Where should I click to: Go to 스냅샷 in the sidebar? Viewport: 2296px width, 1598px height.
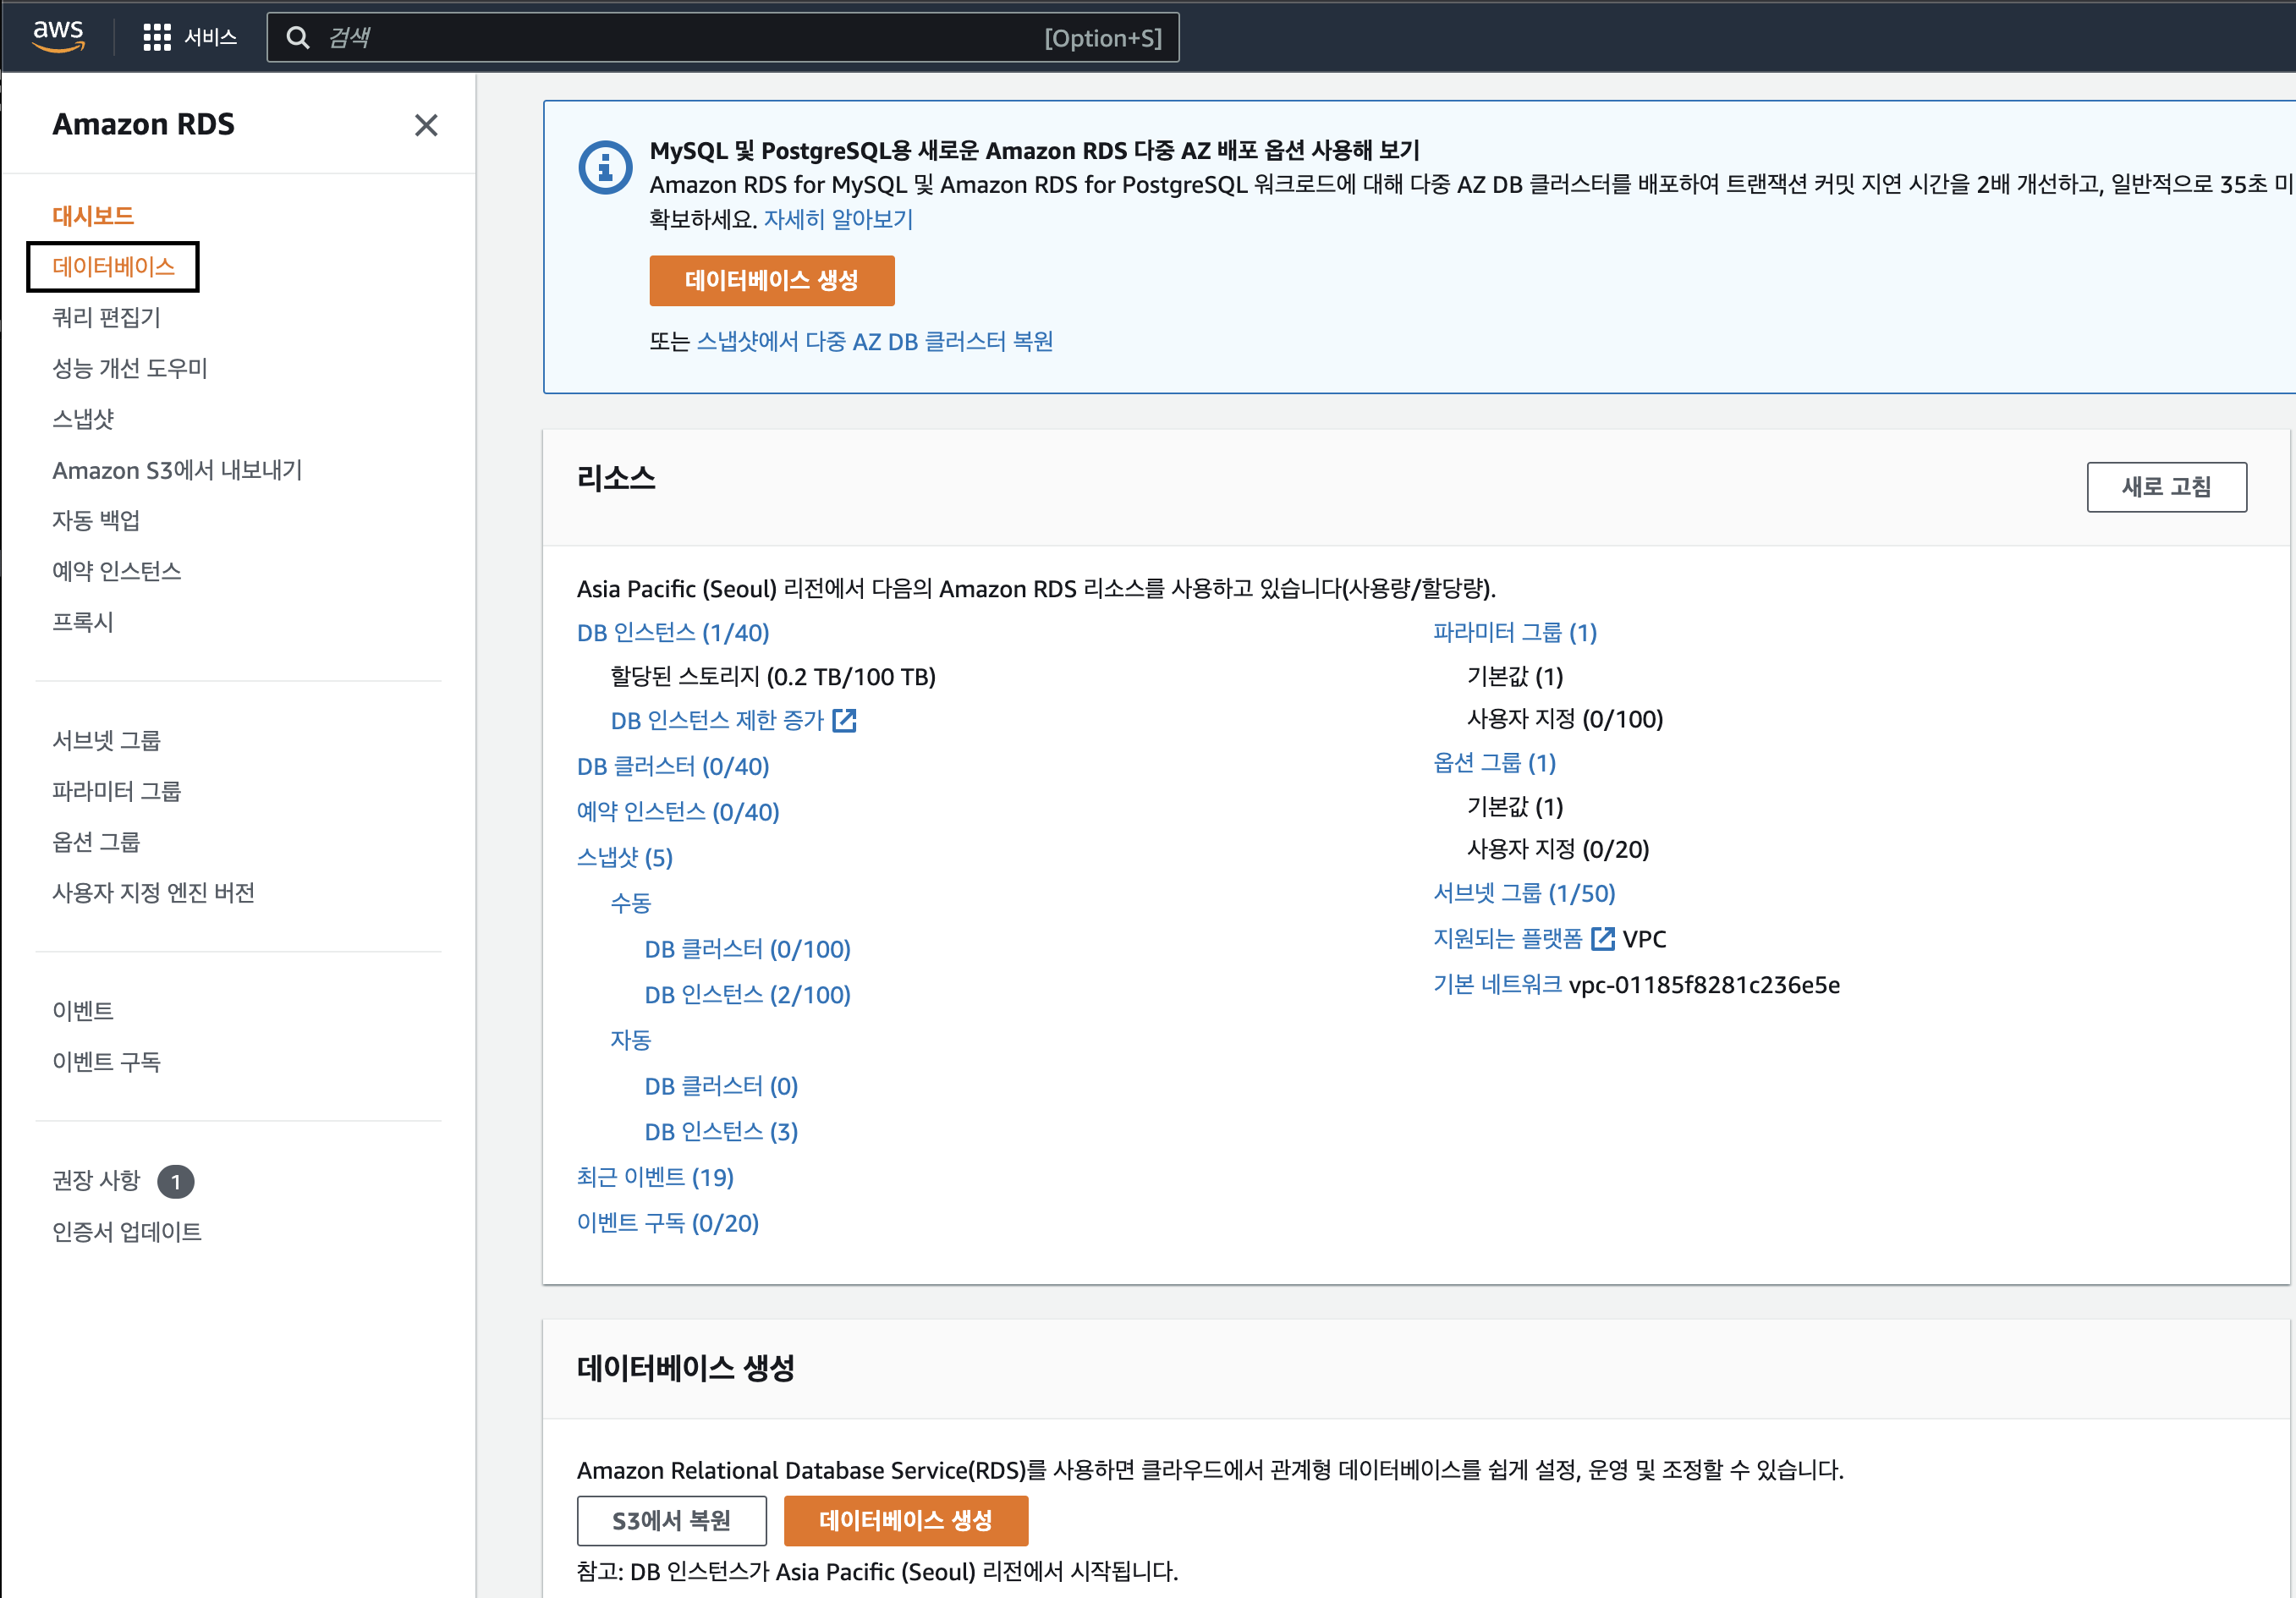point(83,419)
